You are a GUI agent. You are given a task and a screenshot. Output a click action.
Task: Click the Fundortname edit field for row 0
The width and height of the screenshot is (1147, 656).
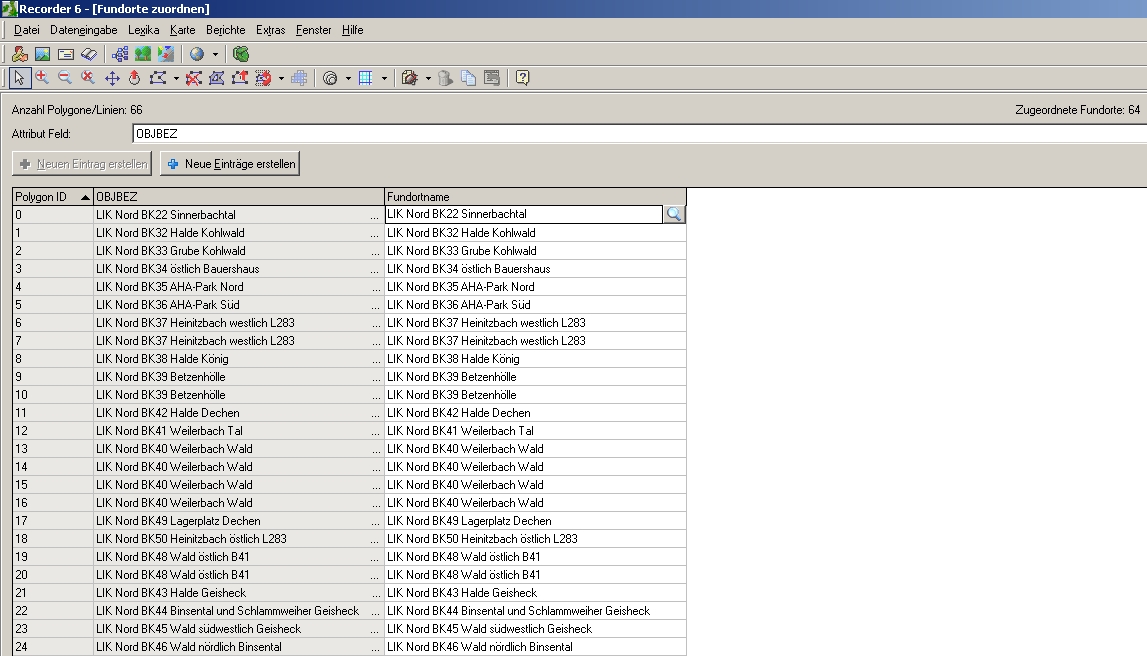tap(524, 214)
